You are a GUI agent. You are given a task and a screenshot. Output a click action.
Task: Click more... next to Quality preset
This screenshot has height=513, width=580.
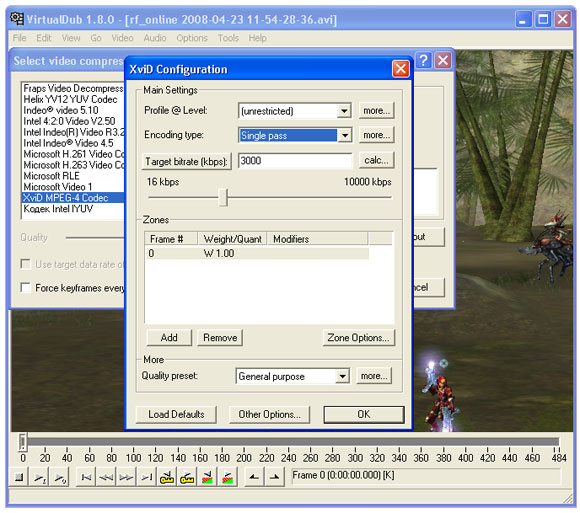point(374,376)
